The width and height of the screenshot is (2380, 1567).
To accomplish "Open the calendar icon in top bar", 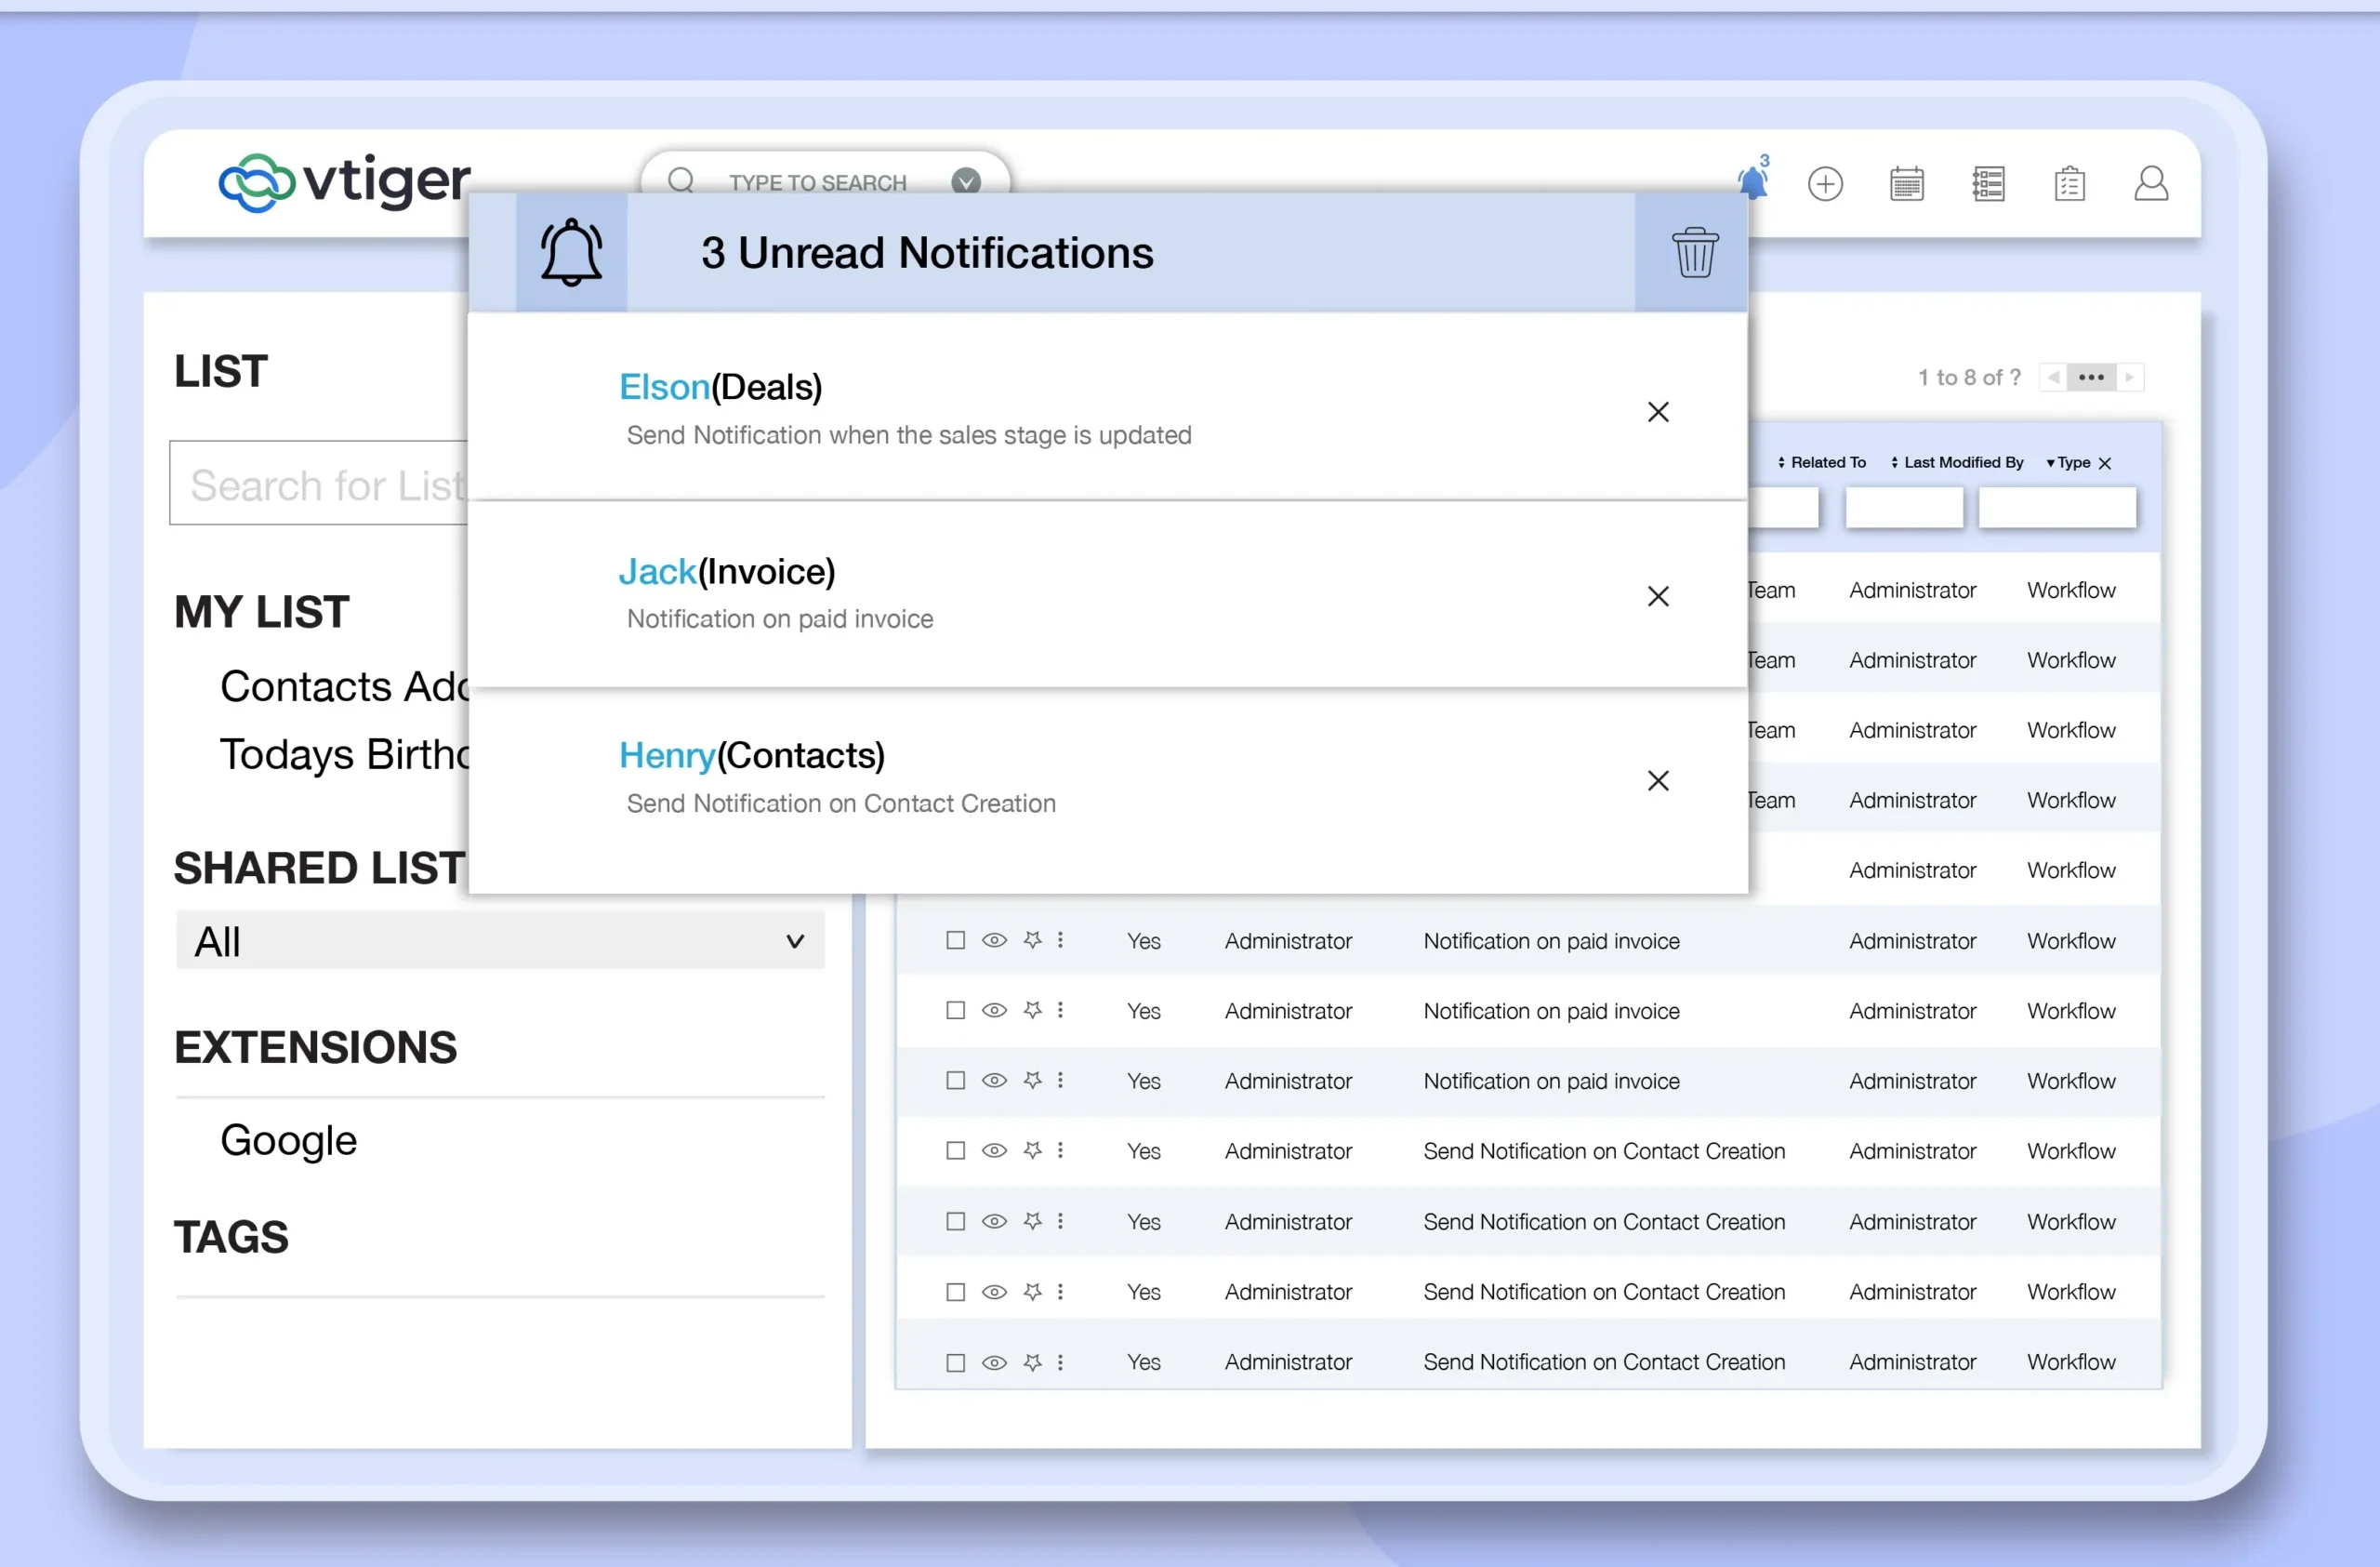I will [1906, 184].
